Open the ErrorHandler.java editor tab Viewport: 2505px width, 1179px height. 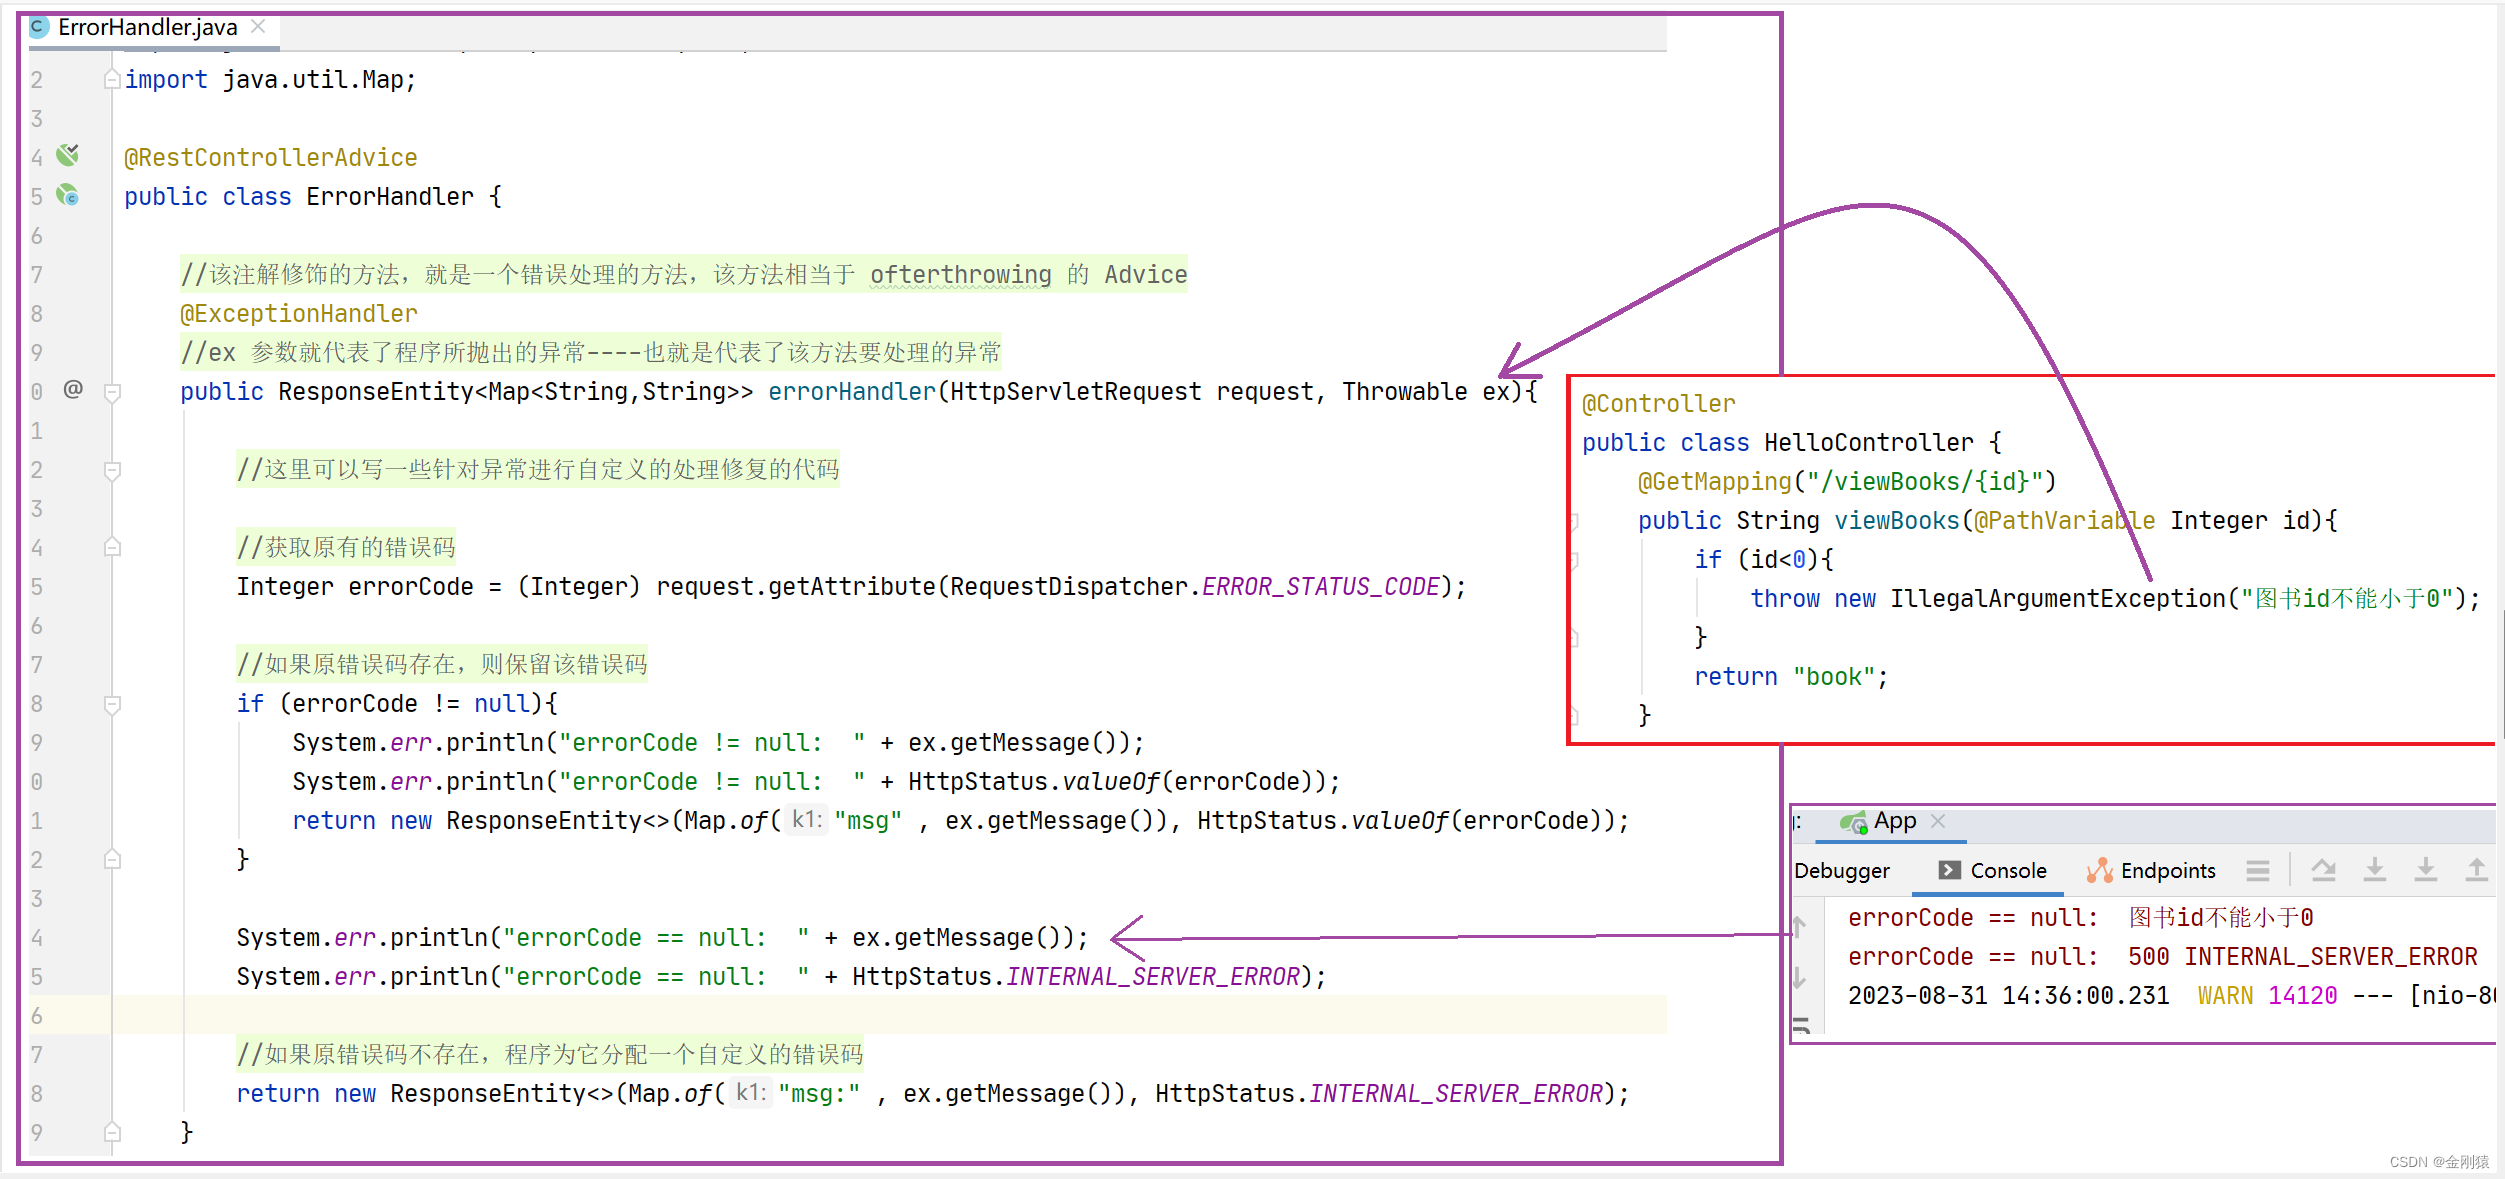(x=147, y=27)
